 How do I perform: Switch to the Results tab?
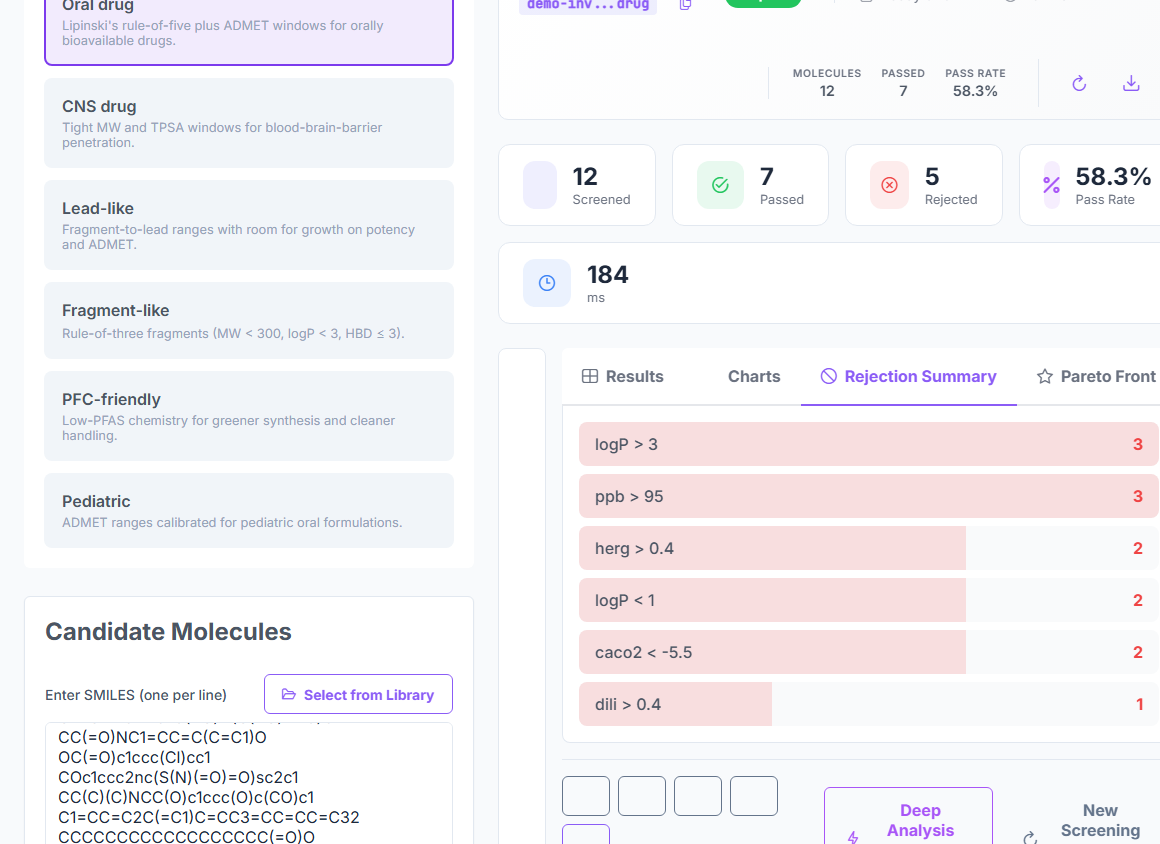point(623,377)
